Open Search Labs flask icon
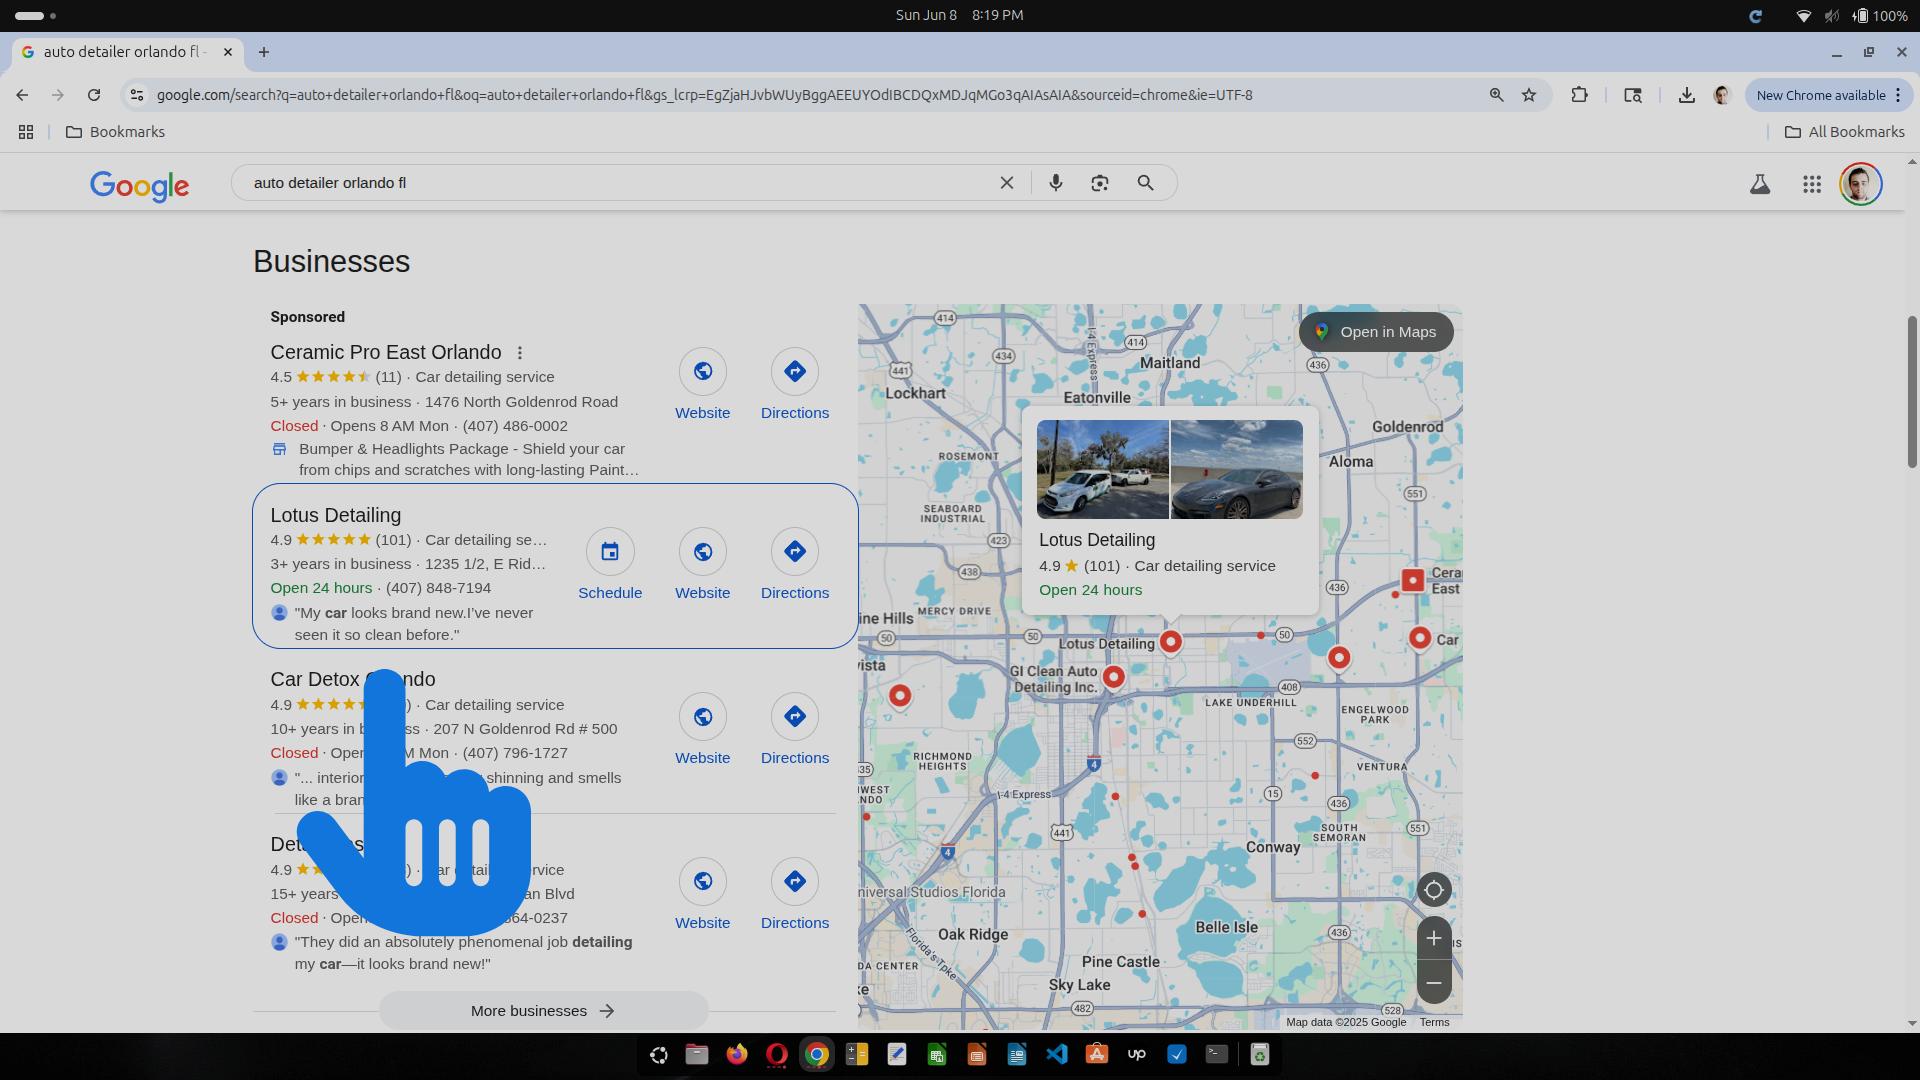 [x=1759, y=184]
